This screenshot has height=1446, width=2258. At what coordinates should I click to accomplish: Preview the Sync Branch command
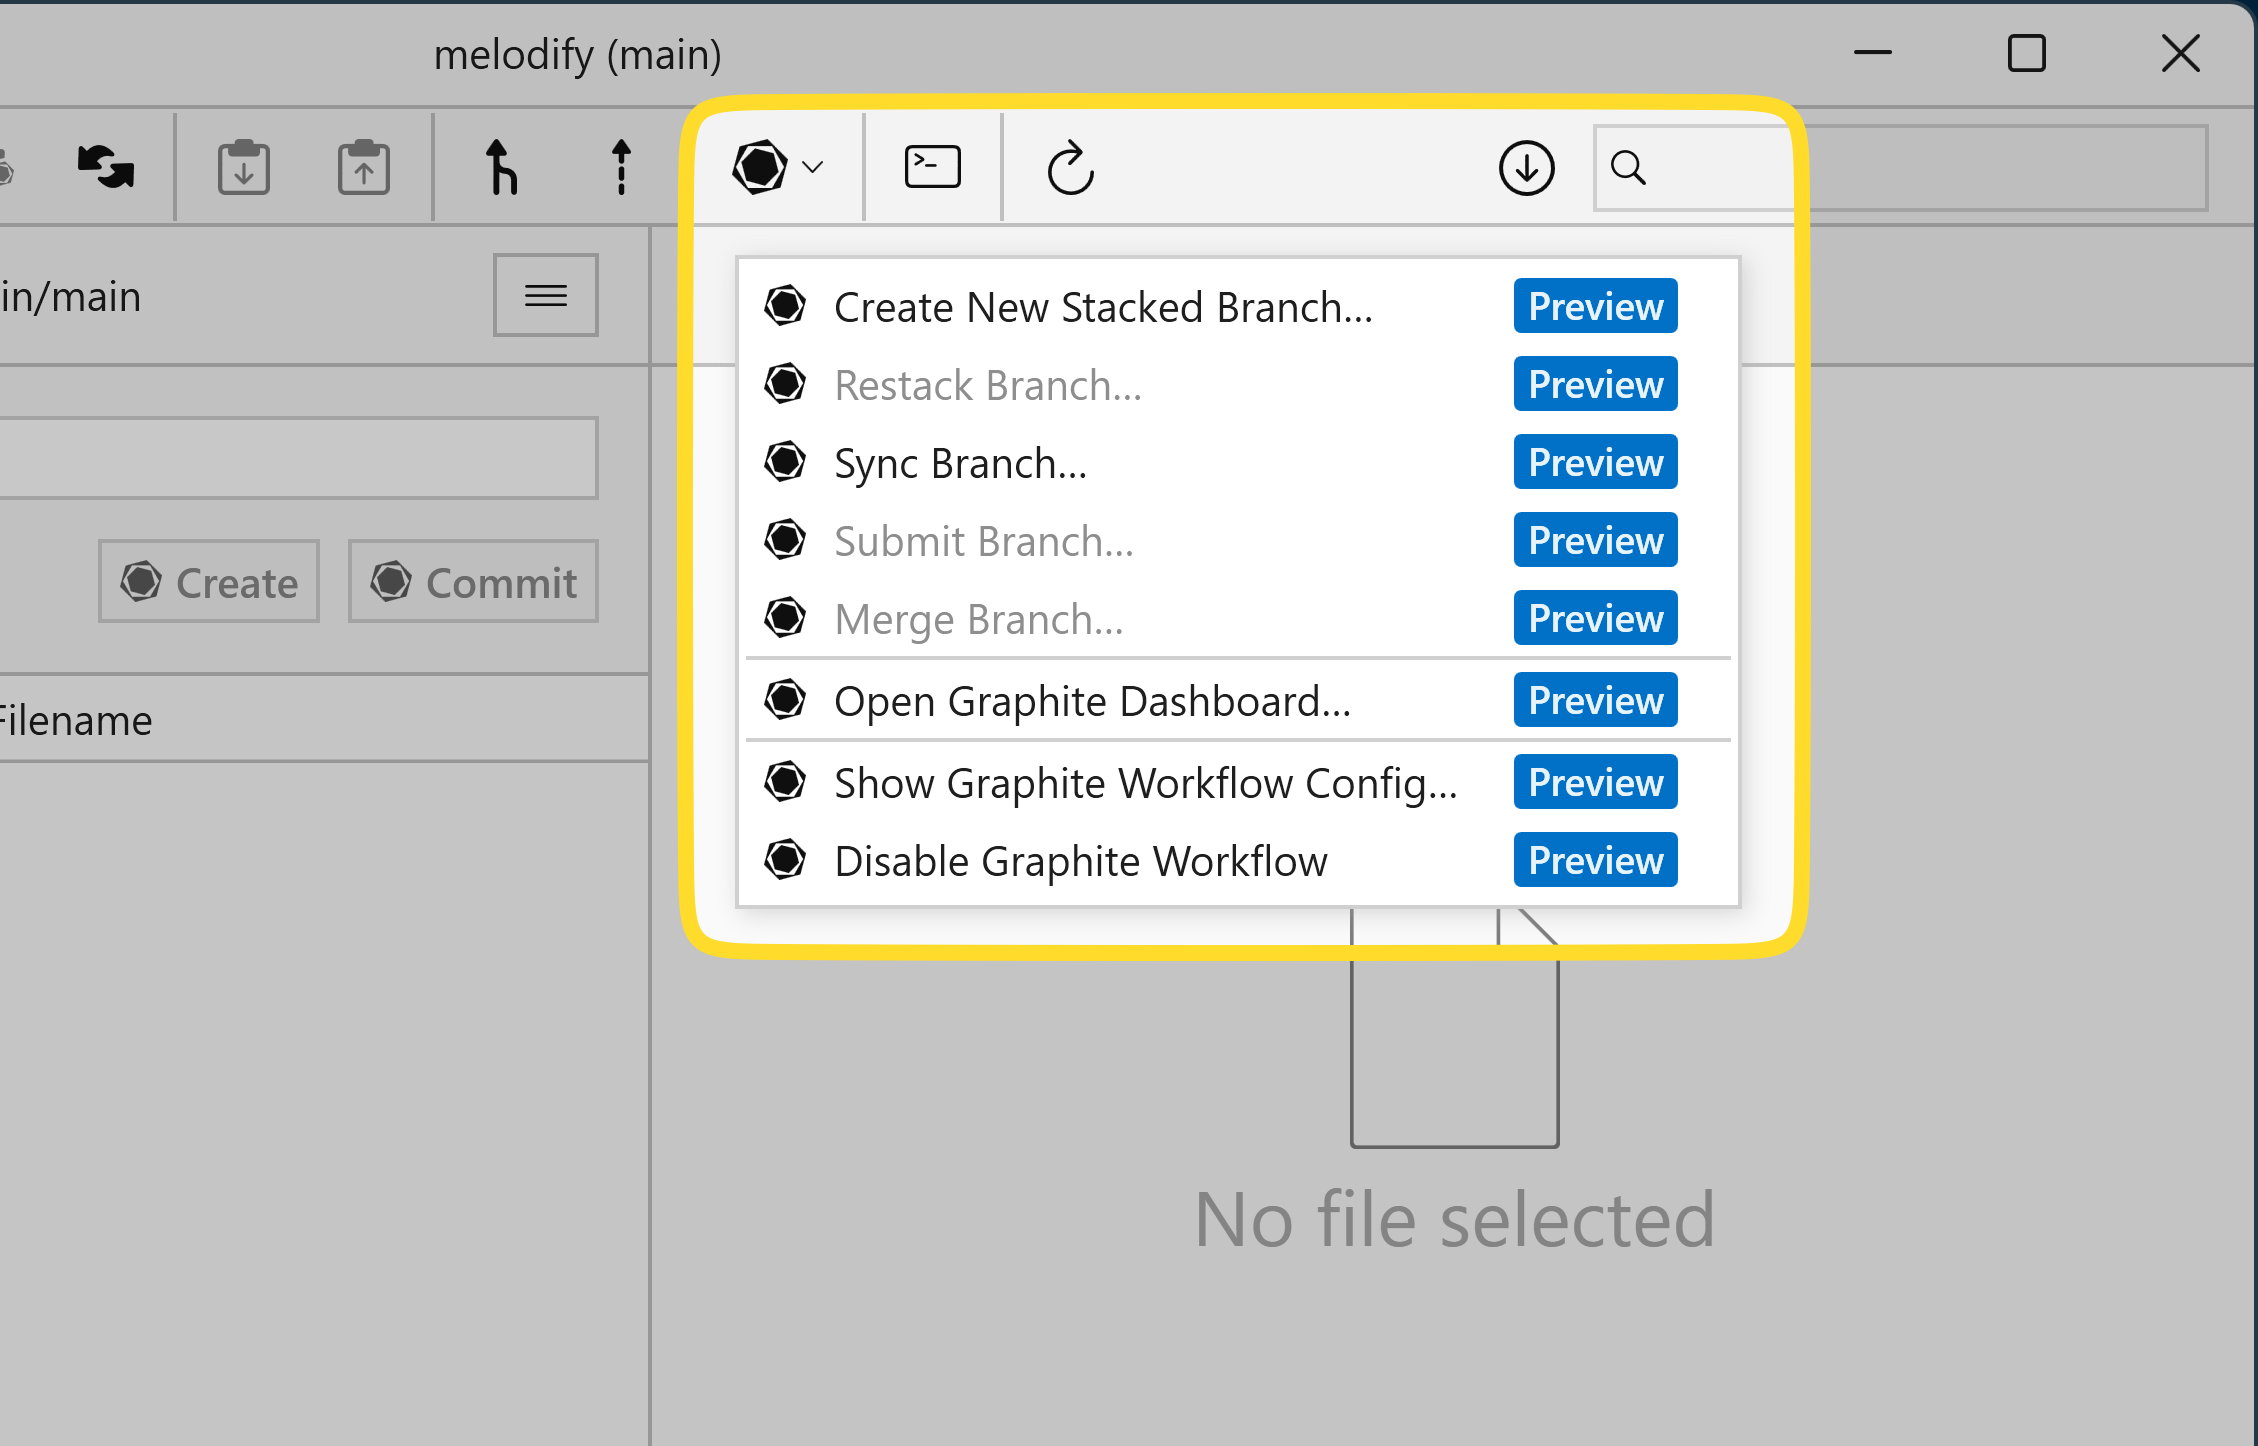(x=1594, y=462)
